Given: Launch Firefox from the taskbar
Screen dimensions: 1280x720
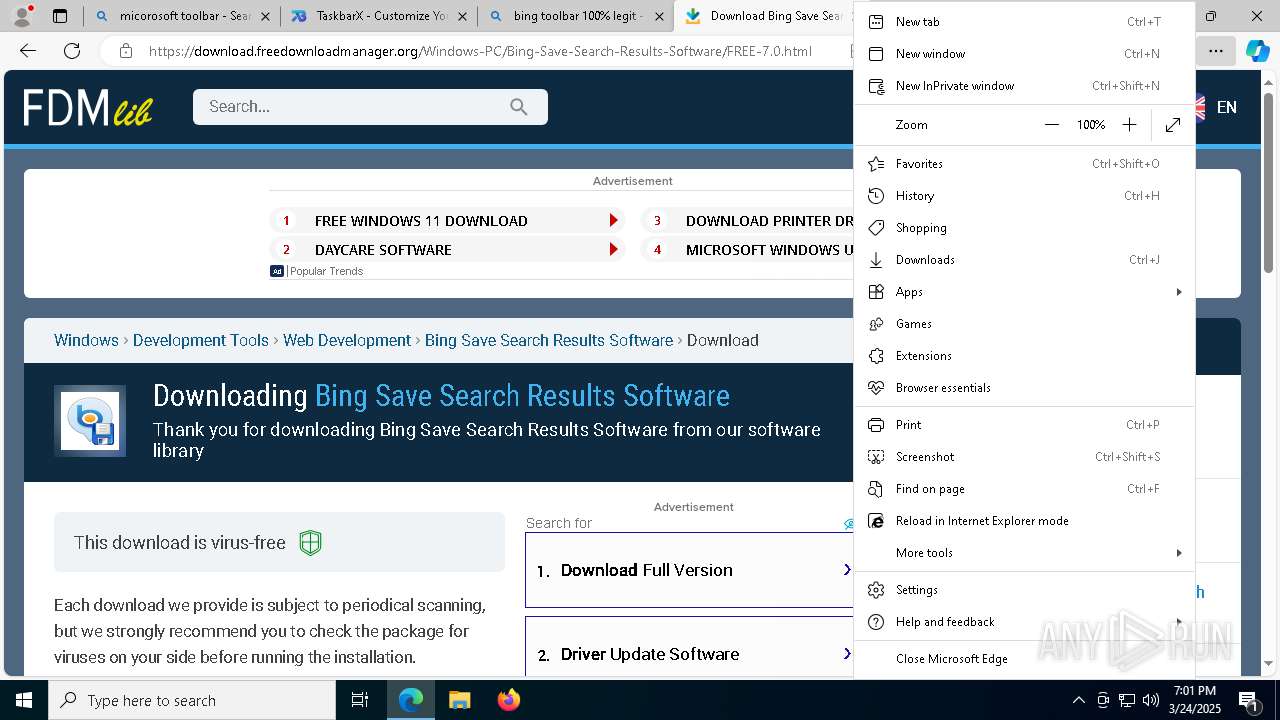Looking at the screenshot, I should click(508, 700).
